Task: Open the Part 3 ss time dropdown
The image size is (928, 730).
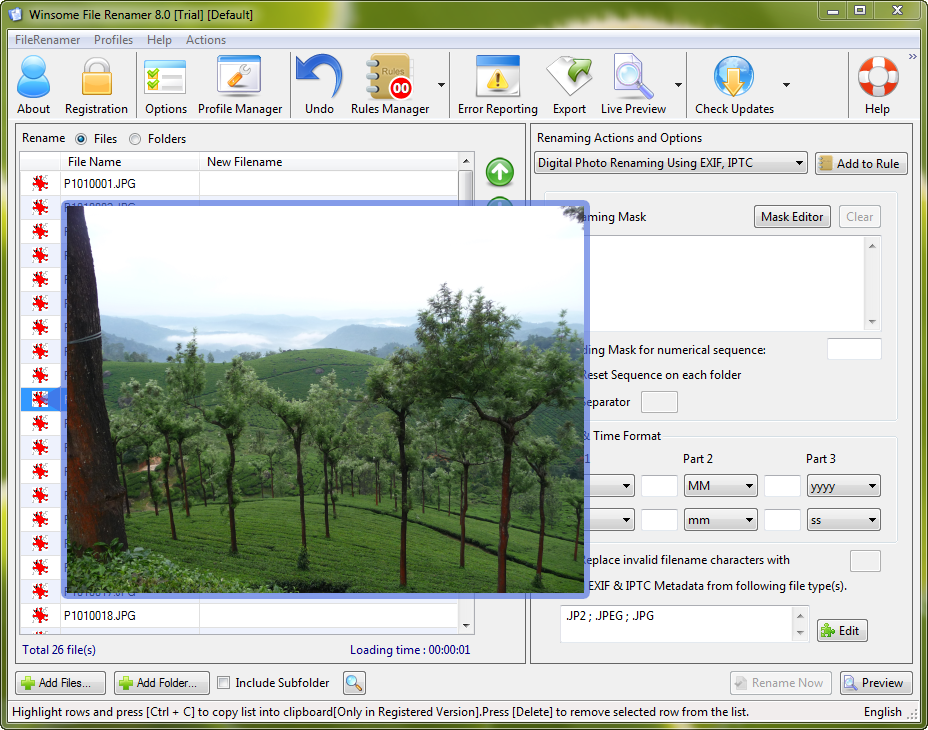Action: click(844, 520)
